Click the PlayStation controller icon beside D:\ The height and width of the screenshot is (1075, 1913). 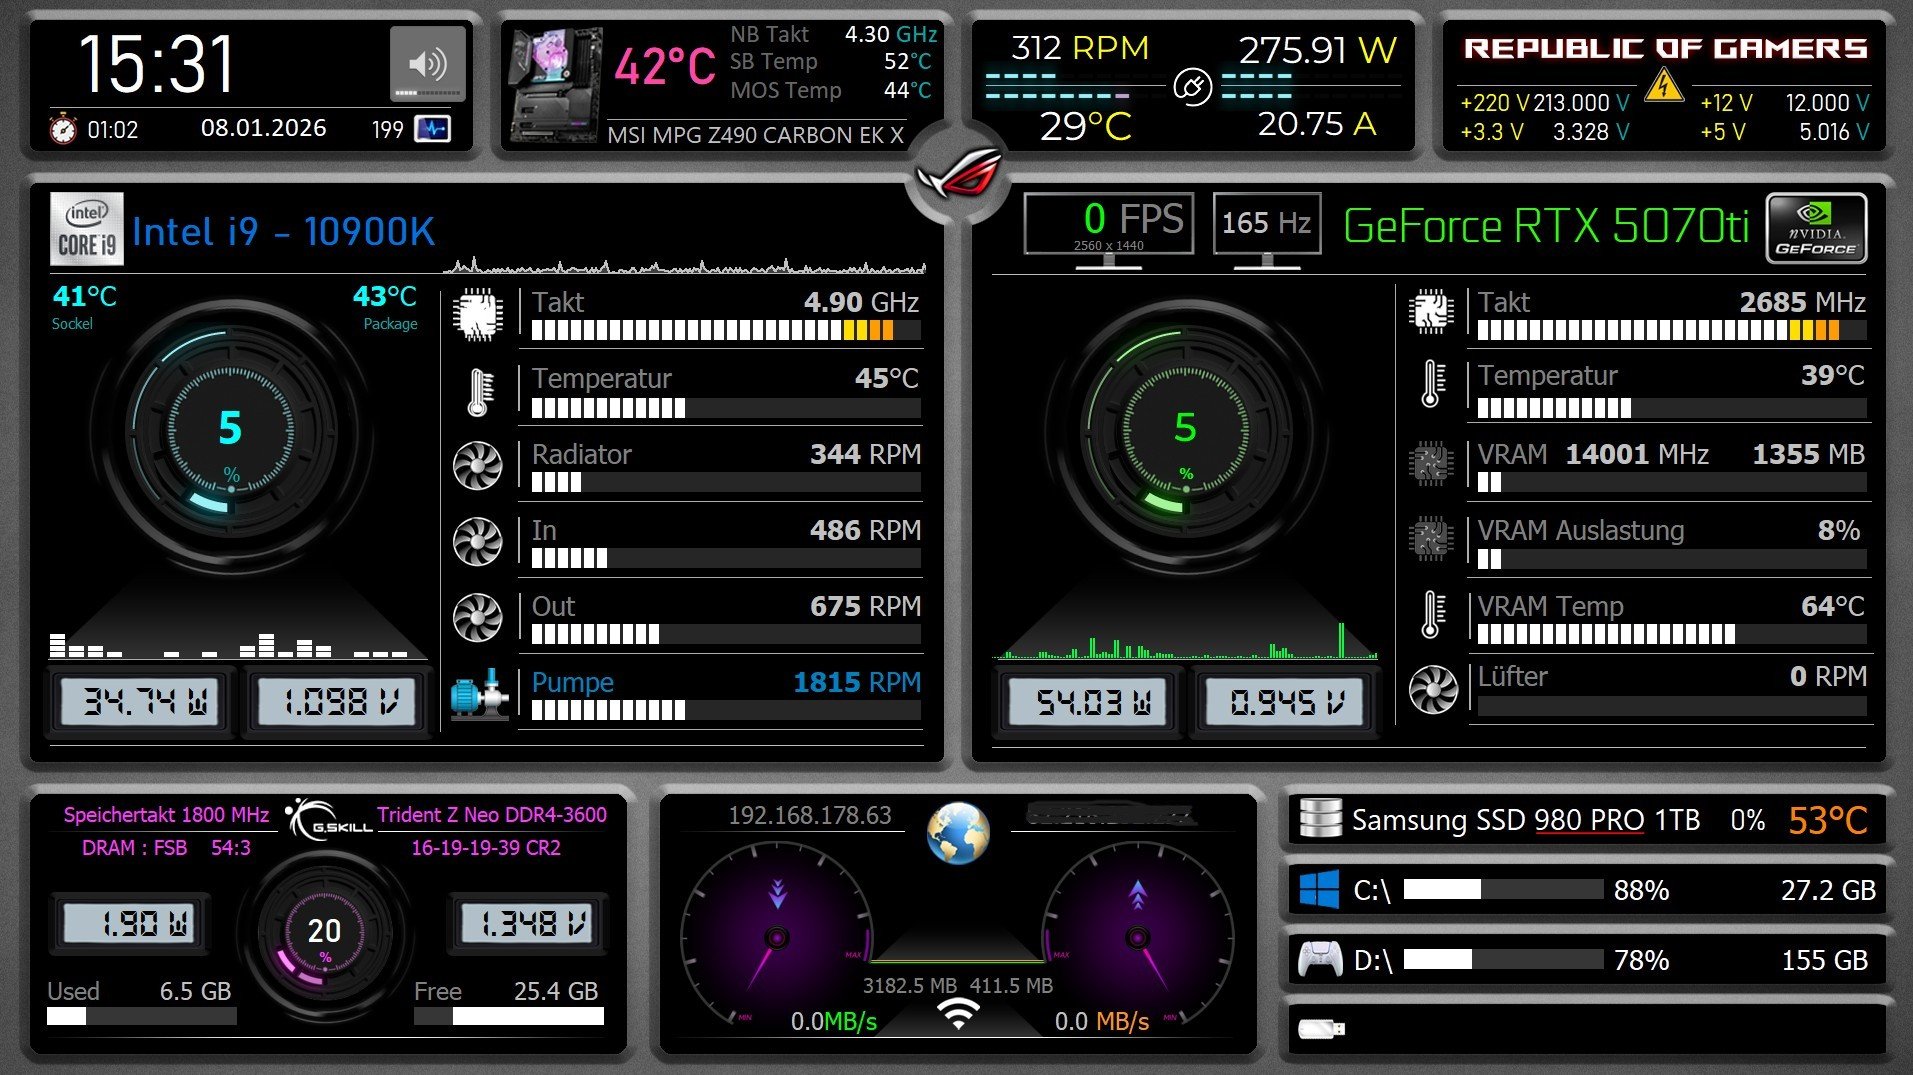pyautogui.click(x=1319, y=959)
